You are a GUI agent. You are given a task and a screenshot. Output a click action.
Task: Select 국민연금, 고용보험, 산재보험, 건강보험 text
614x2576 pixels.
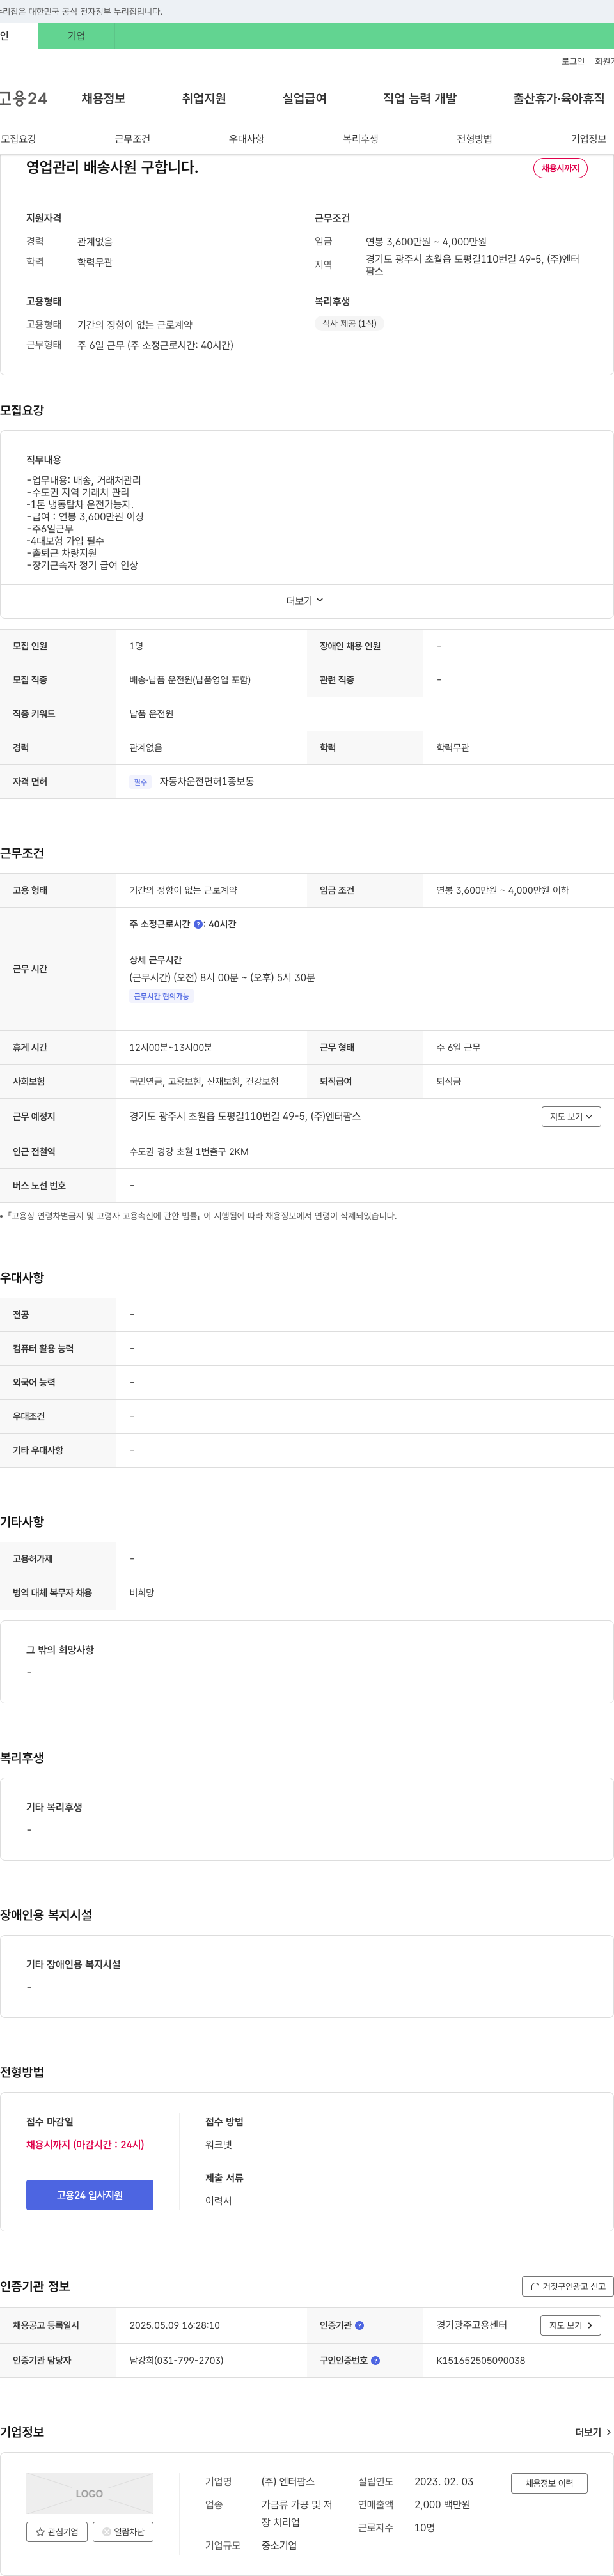click(x=204, y=1081)
